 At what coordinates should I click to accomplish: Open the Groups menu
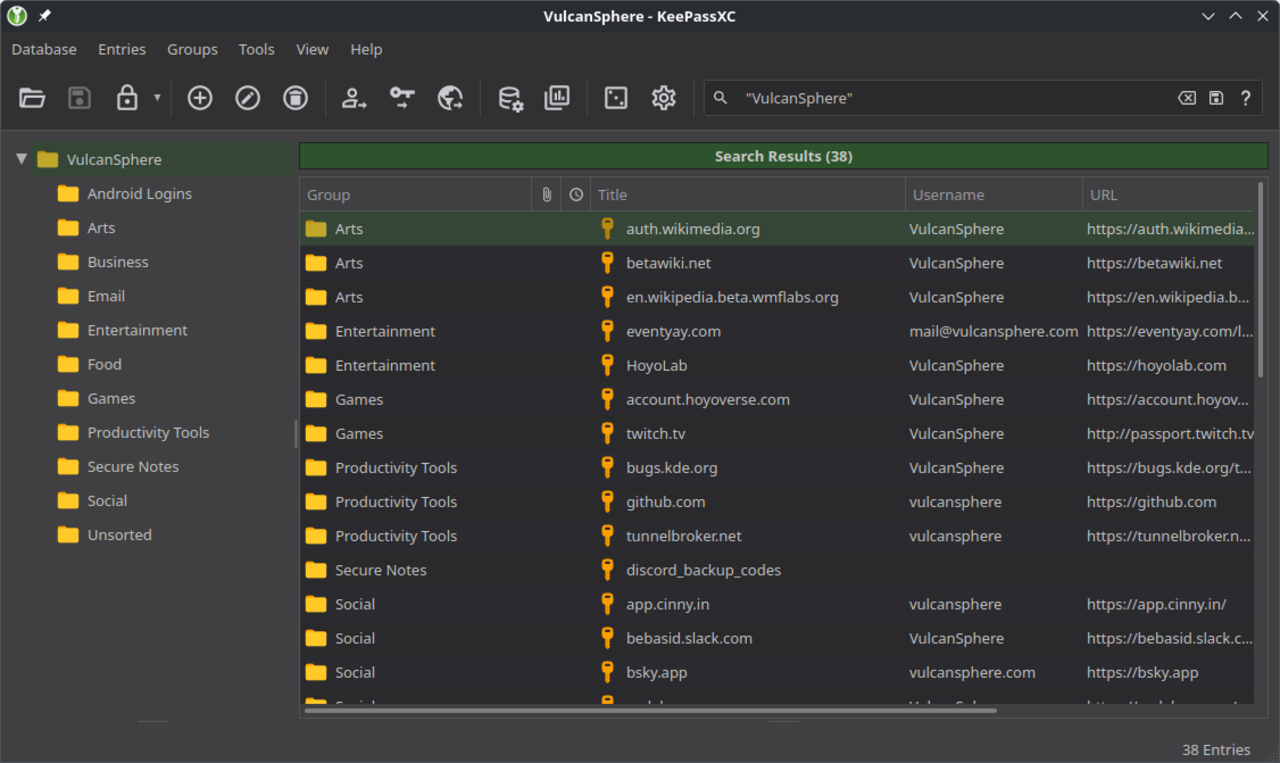click(x=192, y=49)
